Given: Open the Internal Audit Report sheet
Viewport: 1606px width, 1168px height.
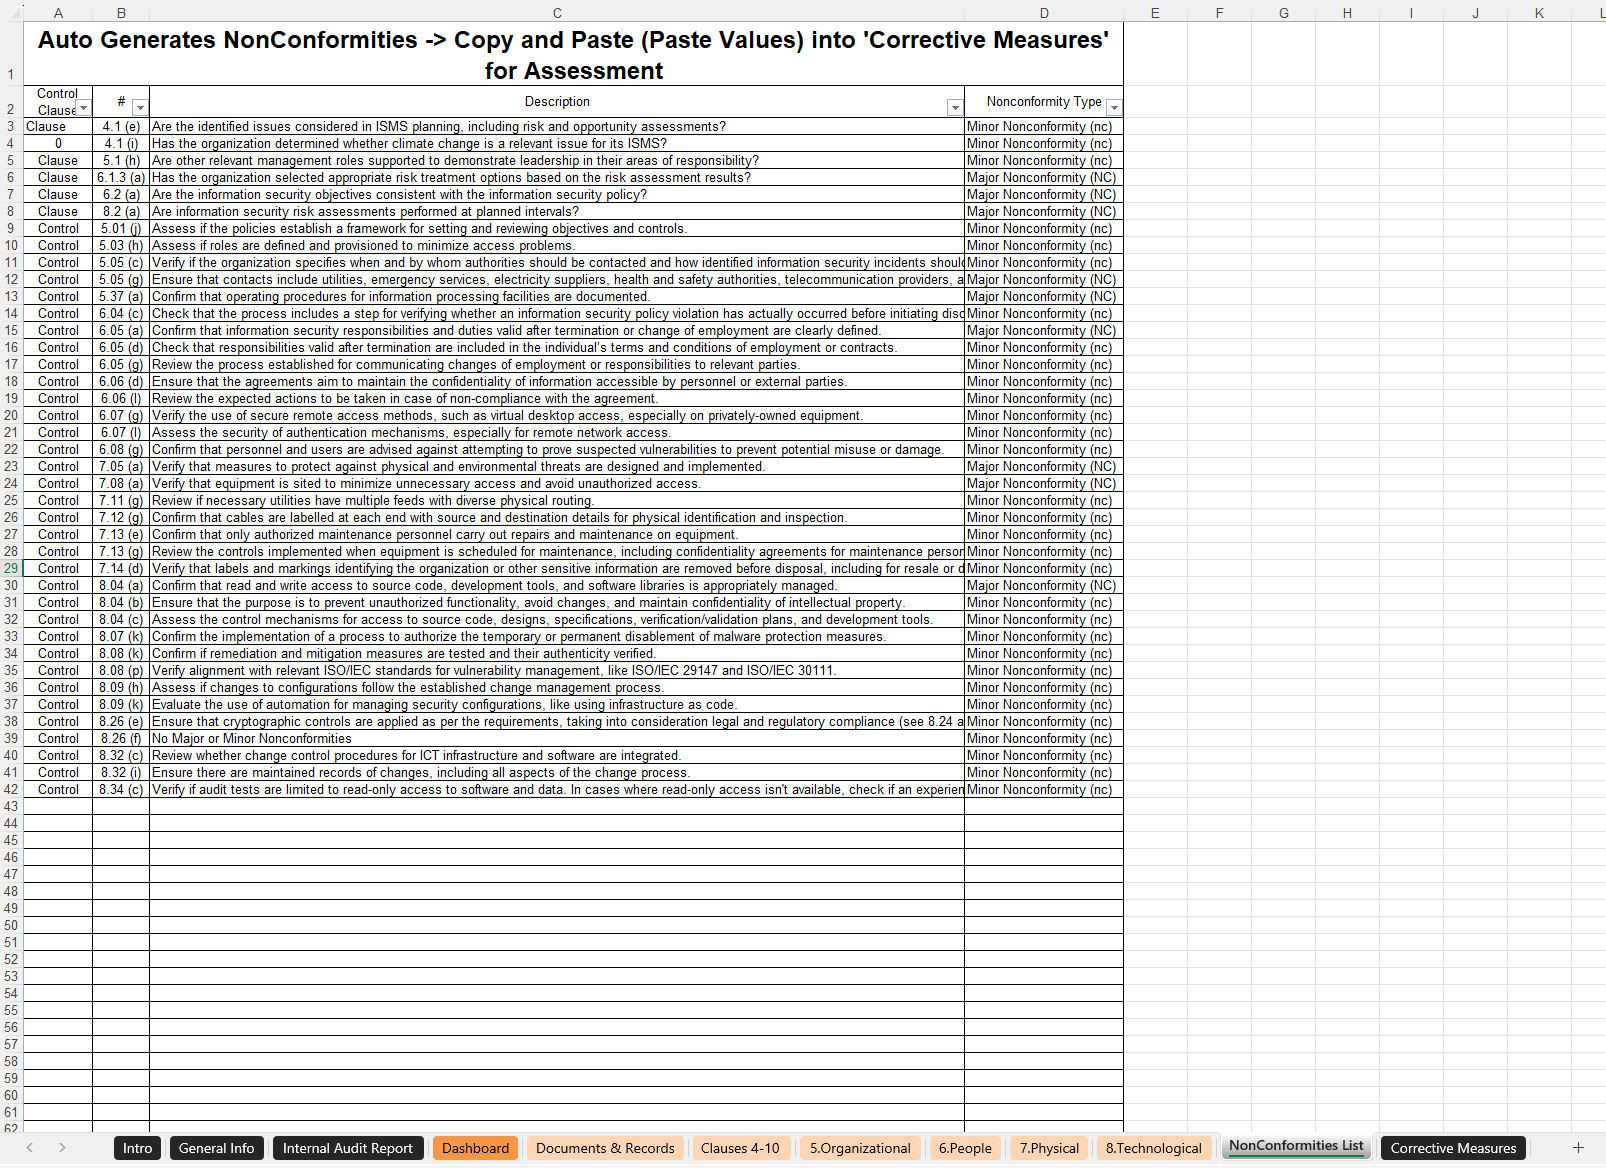Looking at the screenshot, I should pos(348,1148).
